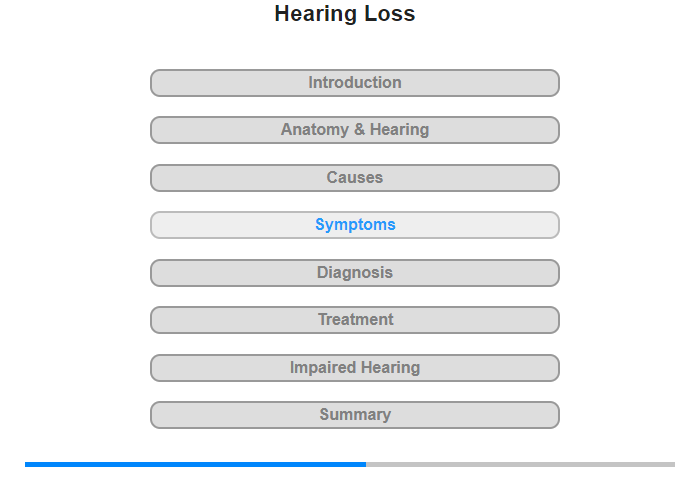Go to the Anatomy & Hearing section
The height and width of the screenshot is (480, 700).
point(355,130)
